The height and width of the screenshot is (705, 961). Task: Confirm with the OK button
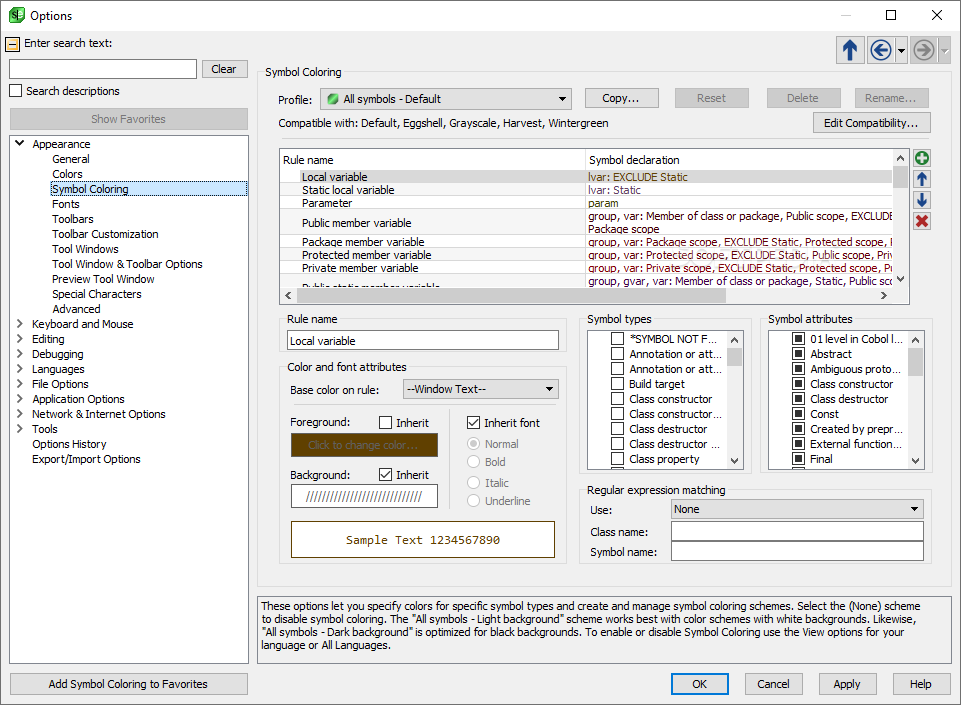point(700,684)
